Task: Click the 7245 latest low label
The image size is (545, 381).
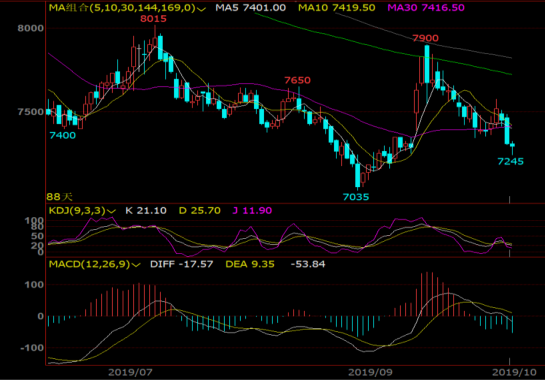Action: [510, 161]
